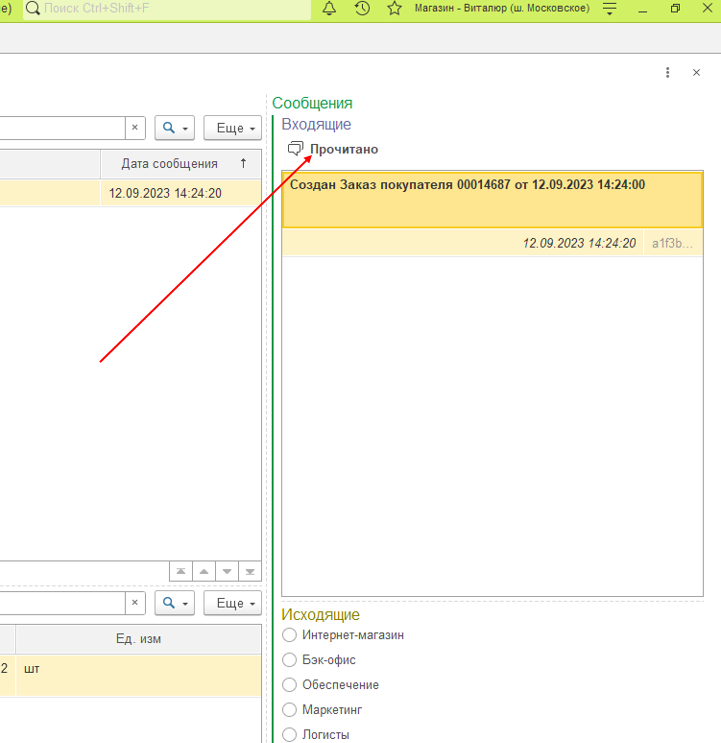
Task: Select the Интернет-магазин radio button
Action: 290,635
